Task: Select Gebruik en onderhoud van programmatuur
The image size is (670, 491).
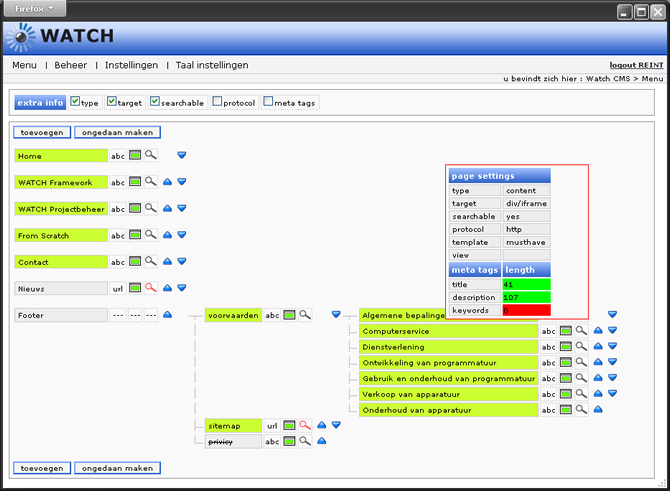Action: pos(448,379)
